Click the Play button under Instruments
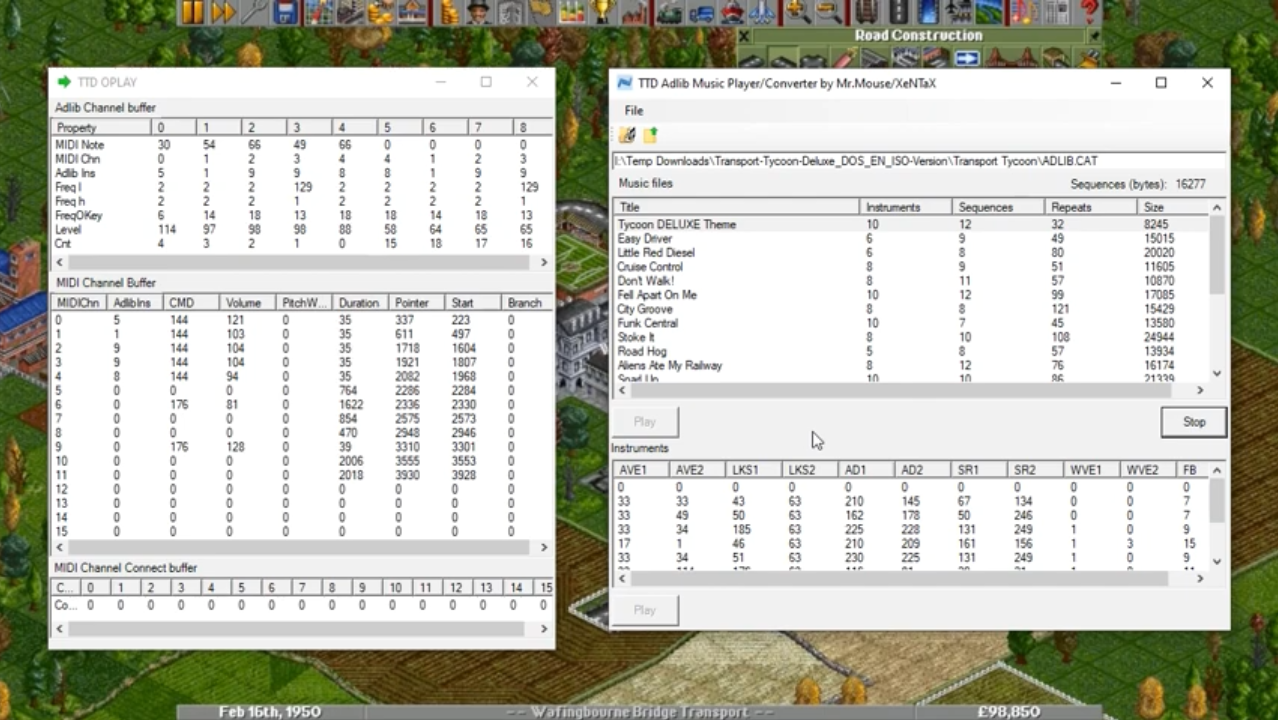The width and height of the screenshot is (1278, 720). (x=645, y=610)
